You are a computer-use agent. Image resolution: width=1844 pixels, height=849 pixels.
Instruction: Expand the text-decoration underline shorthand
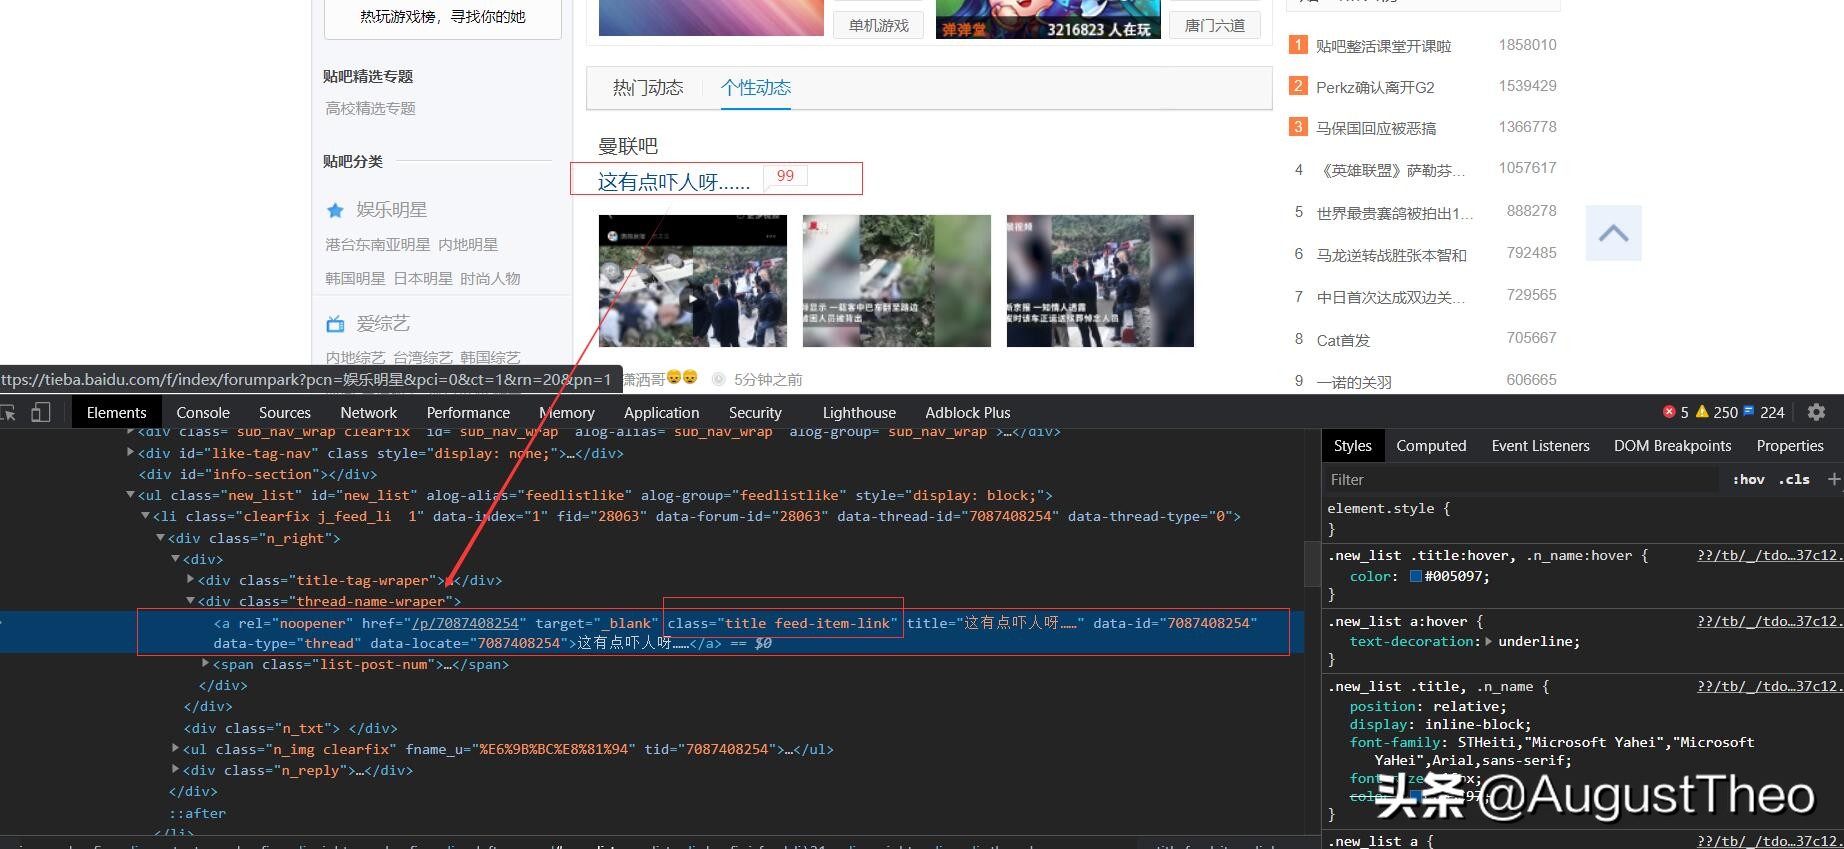click(1488, 642)
